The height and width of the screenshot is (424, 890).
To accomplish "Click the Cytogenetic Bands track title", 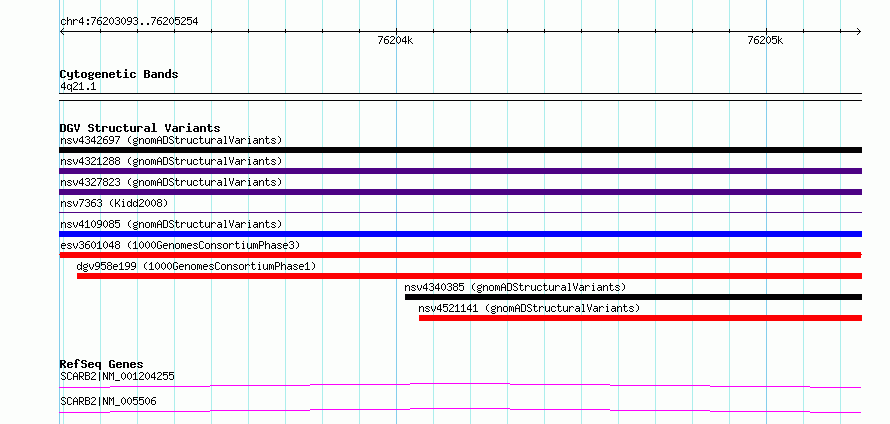I will pyautogui.click(x=119, y=74).
